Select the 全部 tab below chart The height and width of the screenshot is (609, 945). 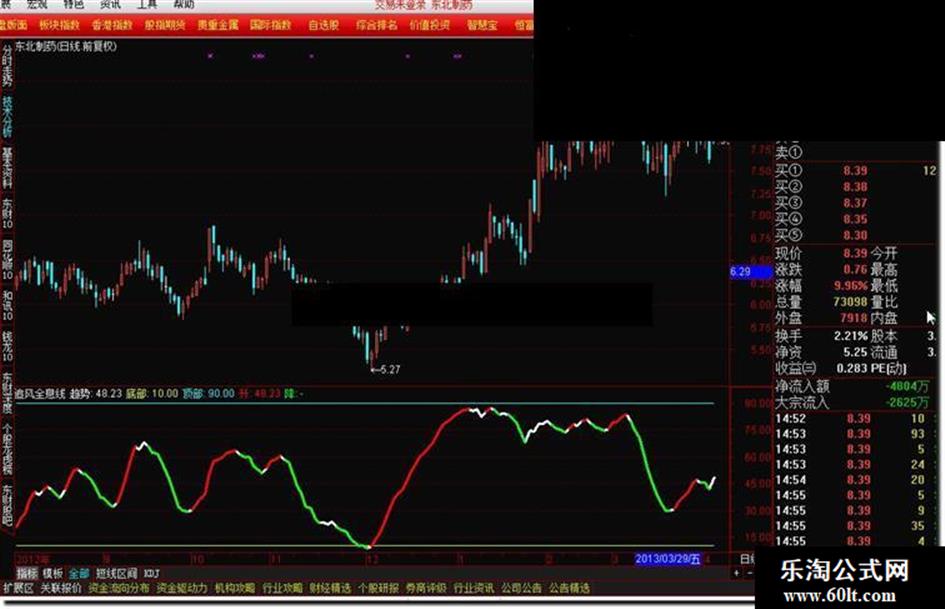click(79, 573)
